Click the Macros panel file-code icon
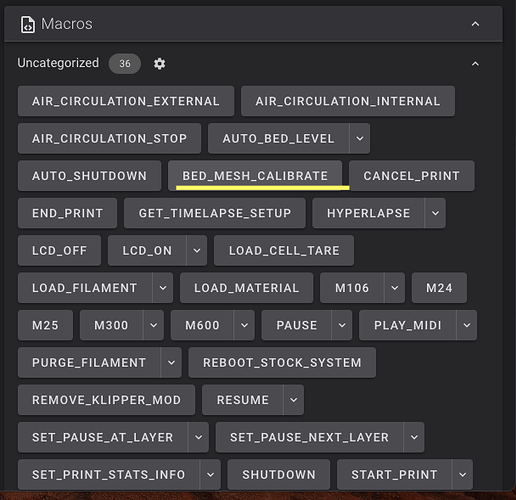 pyautogui.click(x=28, y=24)
